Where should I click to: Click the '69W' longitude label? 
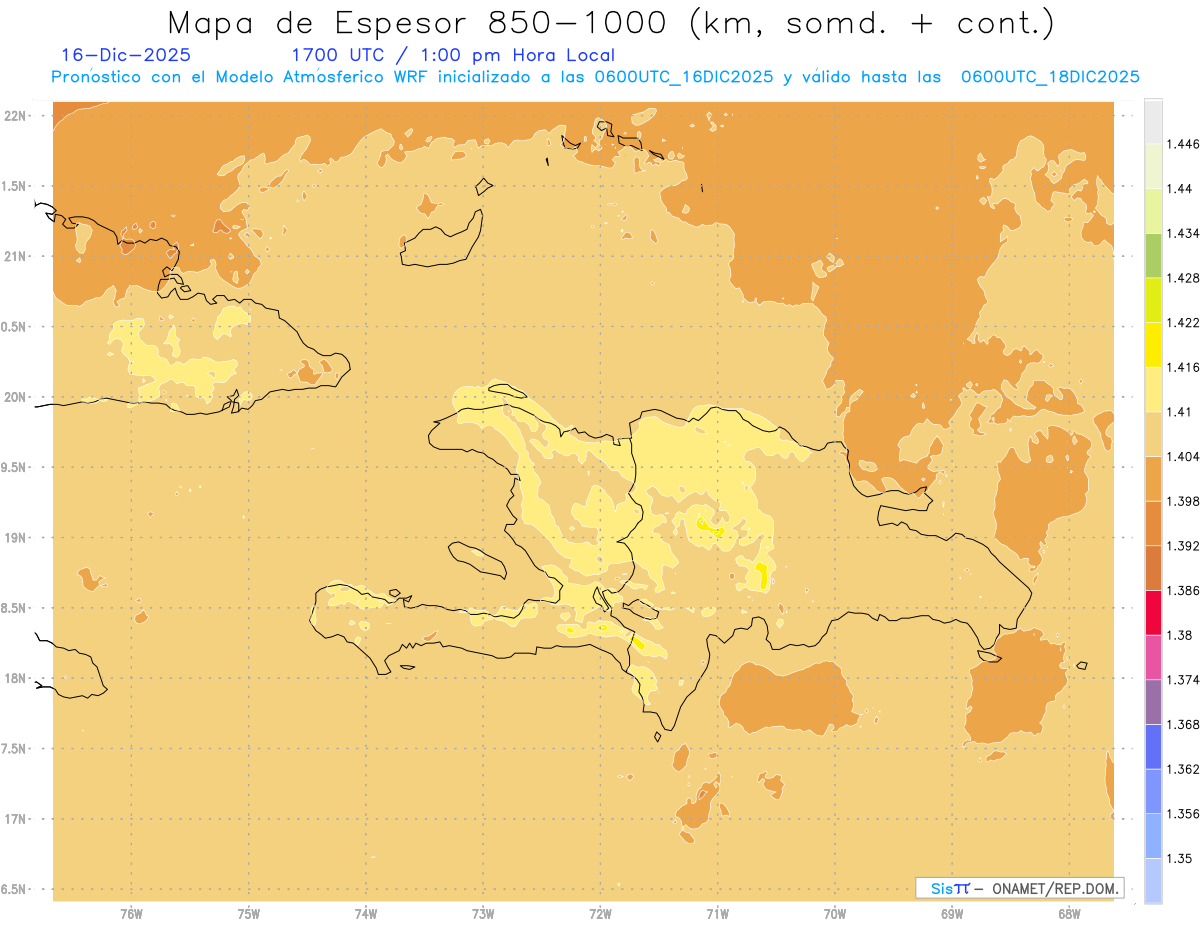point(952,914)
